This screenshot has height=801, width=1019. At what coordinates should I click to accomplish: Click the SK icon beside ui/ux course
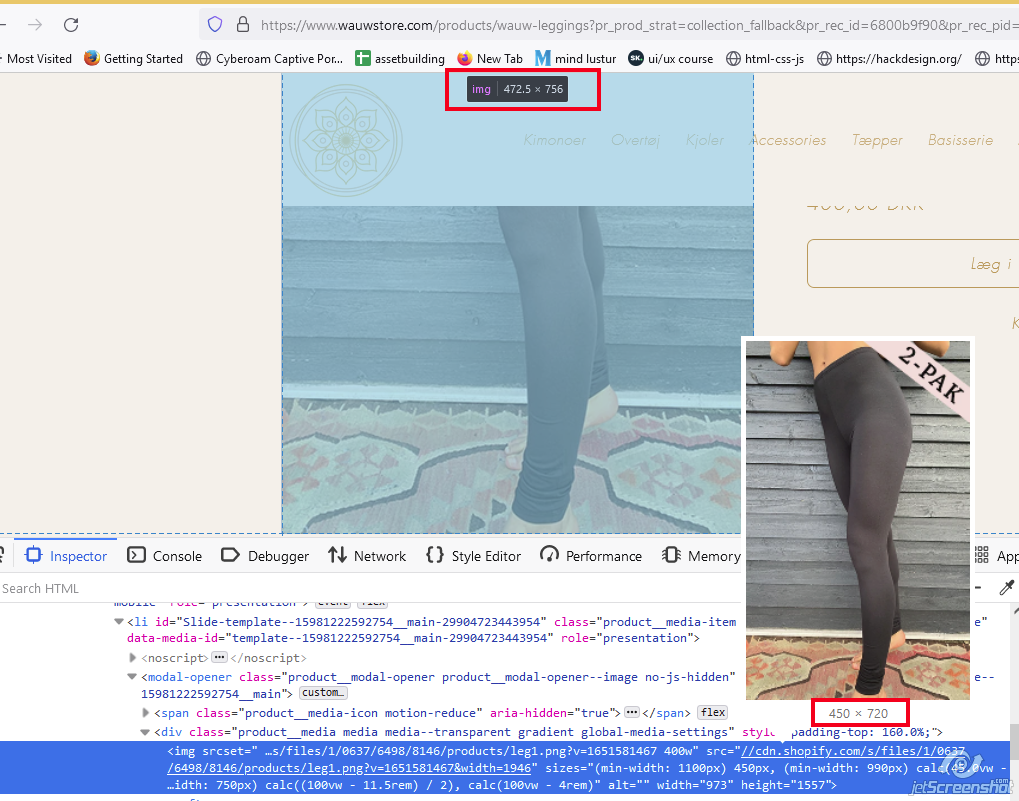(636, 58)
